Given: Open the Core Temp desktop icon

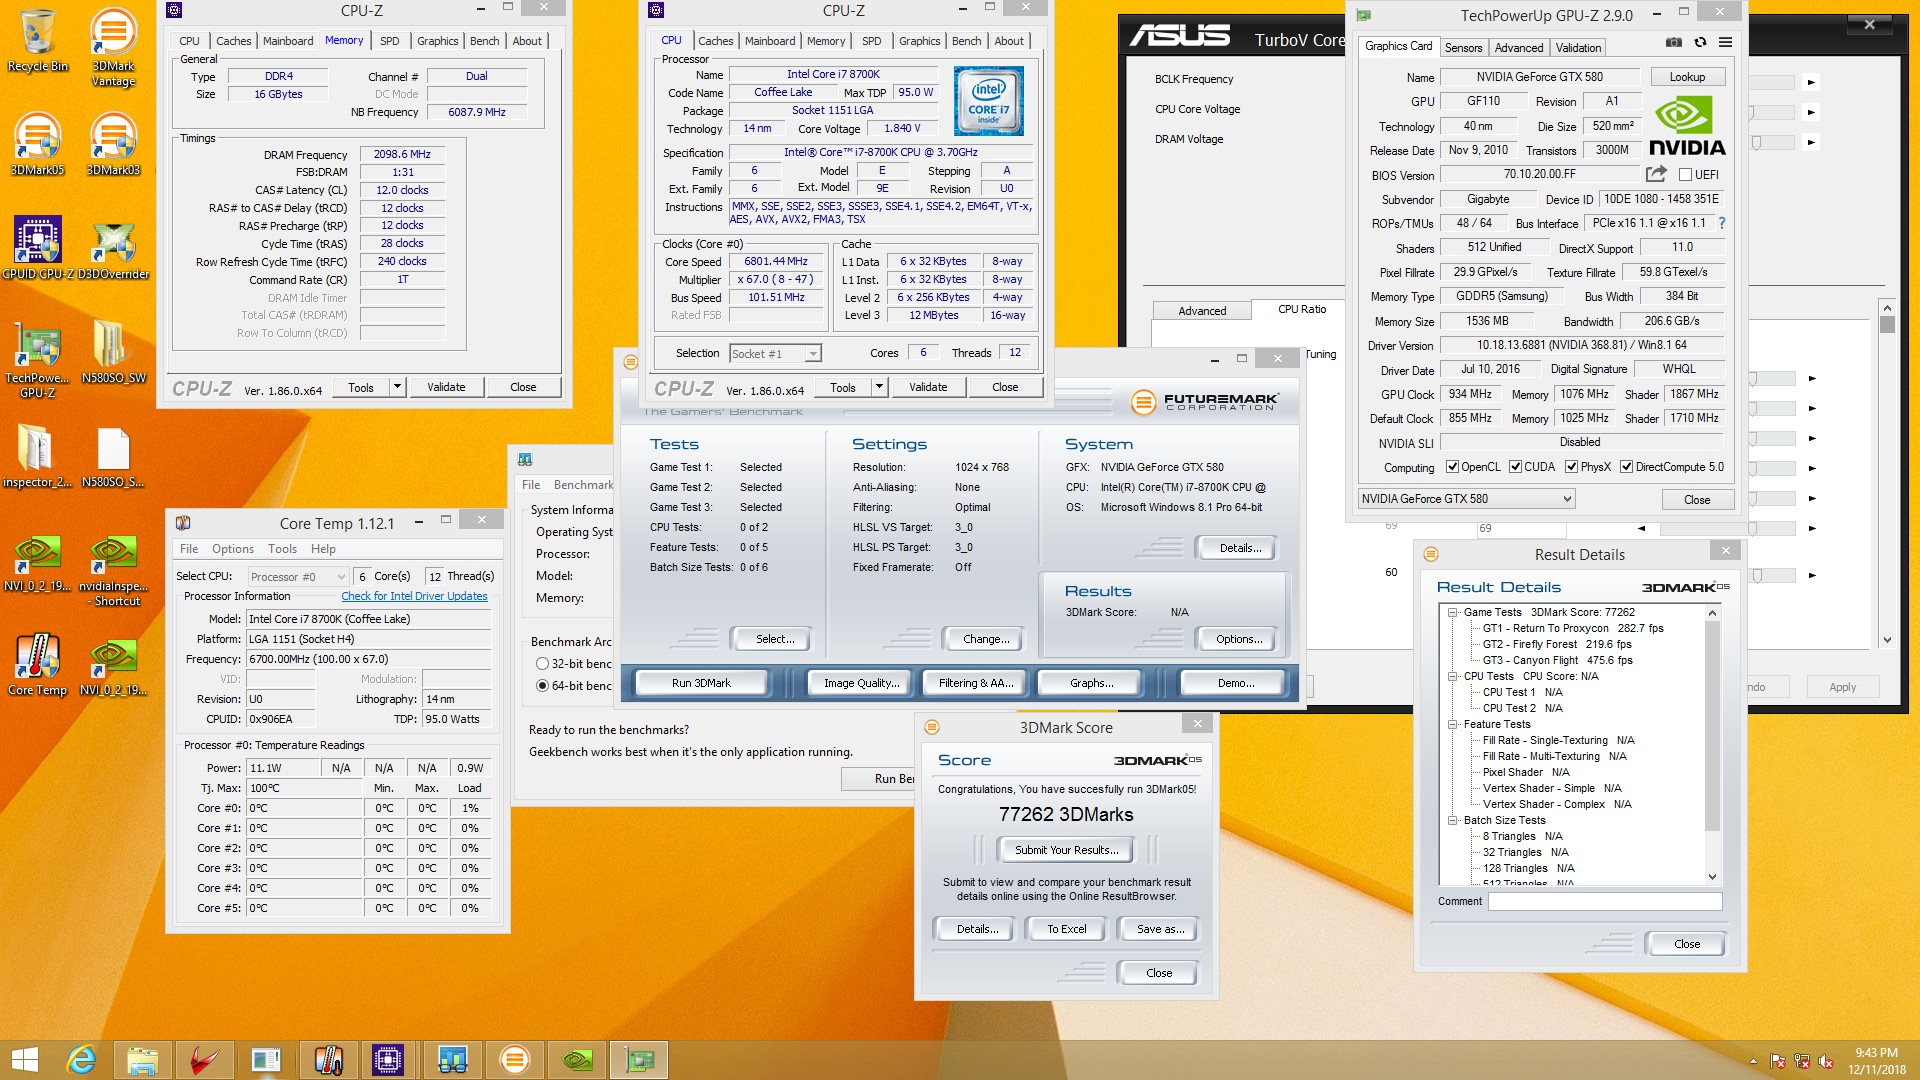Looking at the screenshot, I should (x=37, y=665).
